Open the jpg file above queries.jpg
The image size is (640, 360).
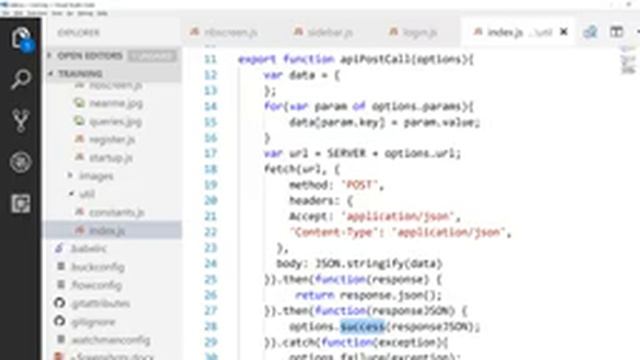(116, 103)
